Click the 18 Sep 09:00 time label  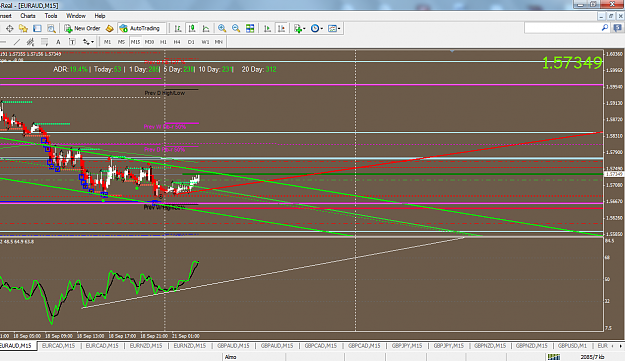(x=59, y=336)
